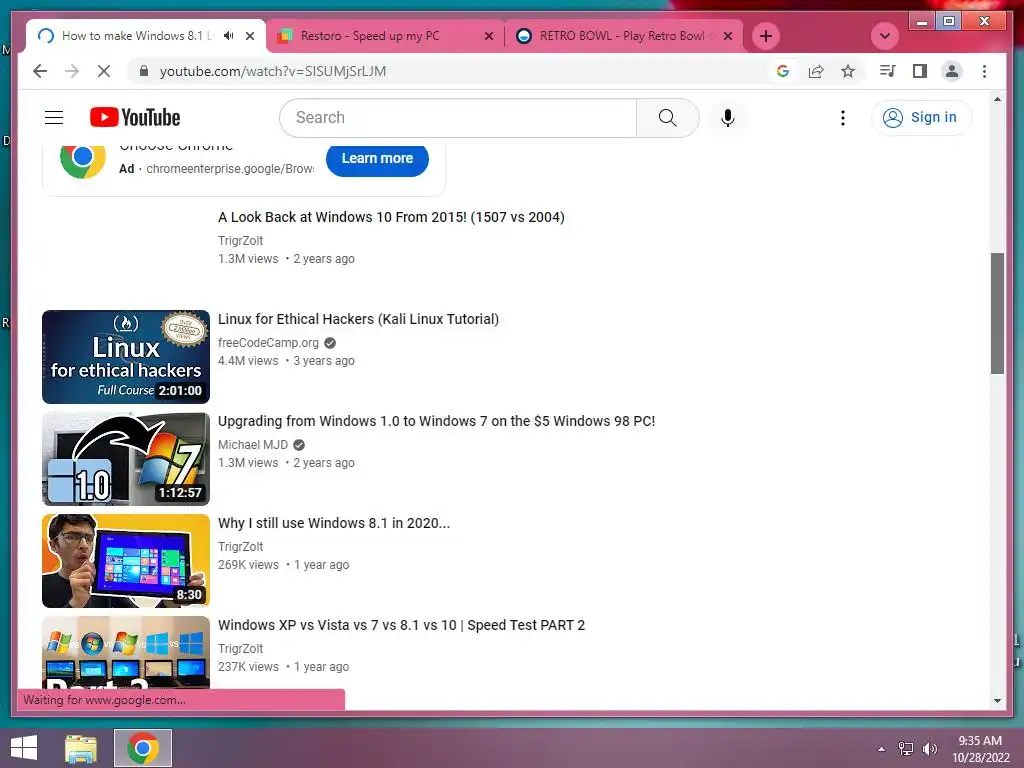This screenshot has height=768, width=1024.
Task: Open media control playlist icon
Action: (887, 71)
